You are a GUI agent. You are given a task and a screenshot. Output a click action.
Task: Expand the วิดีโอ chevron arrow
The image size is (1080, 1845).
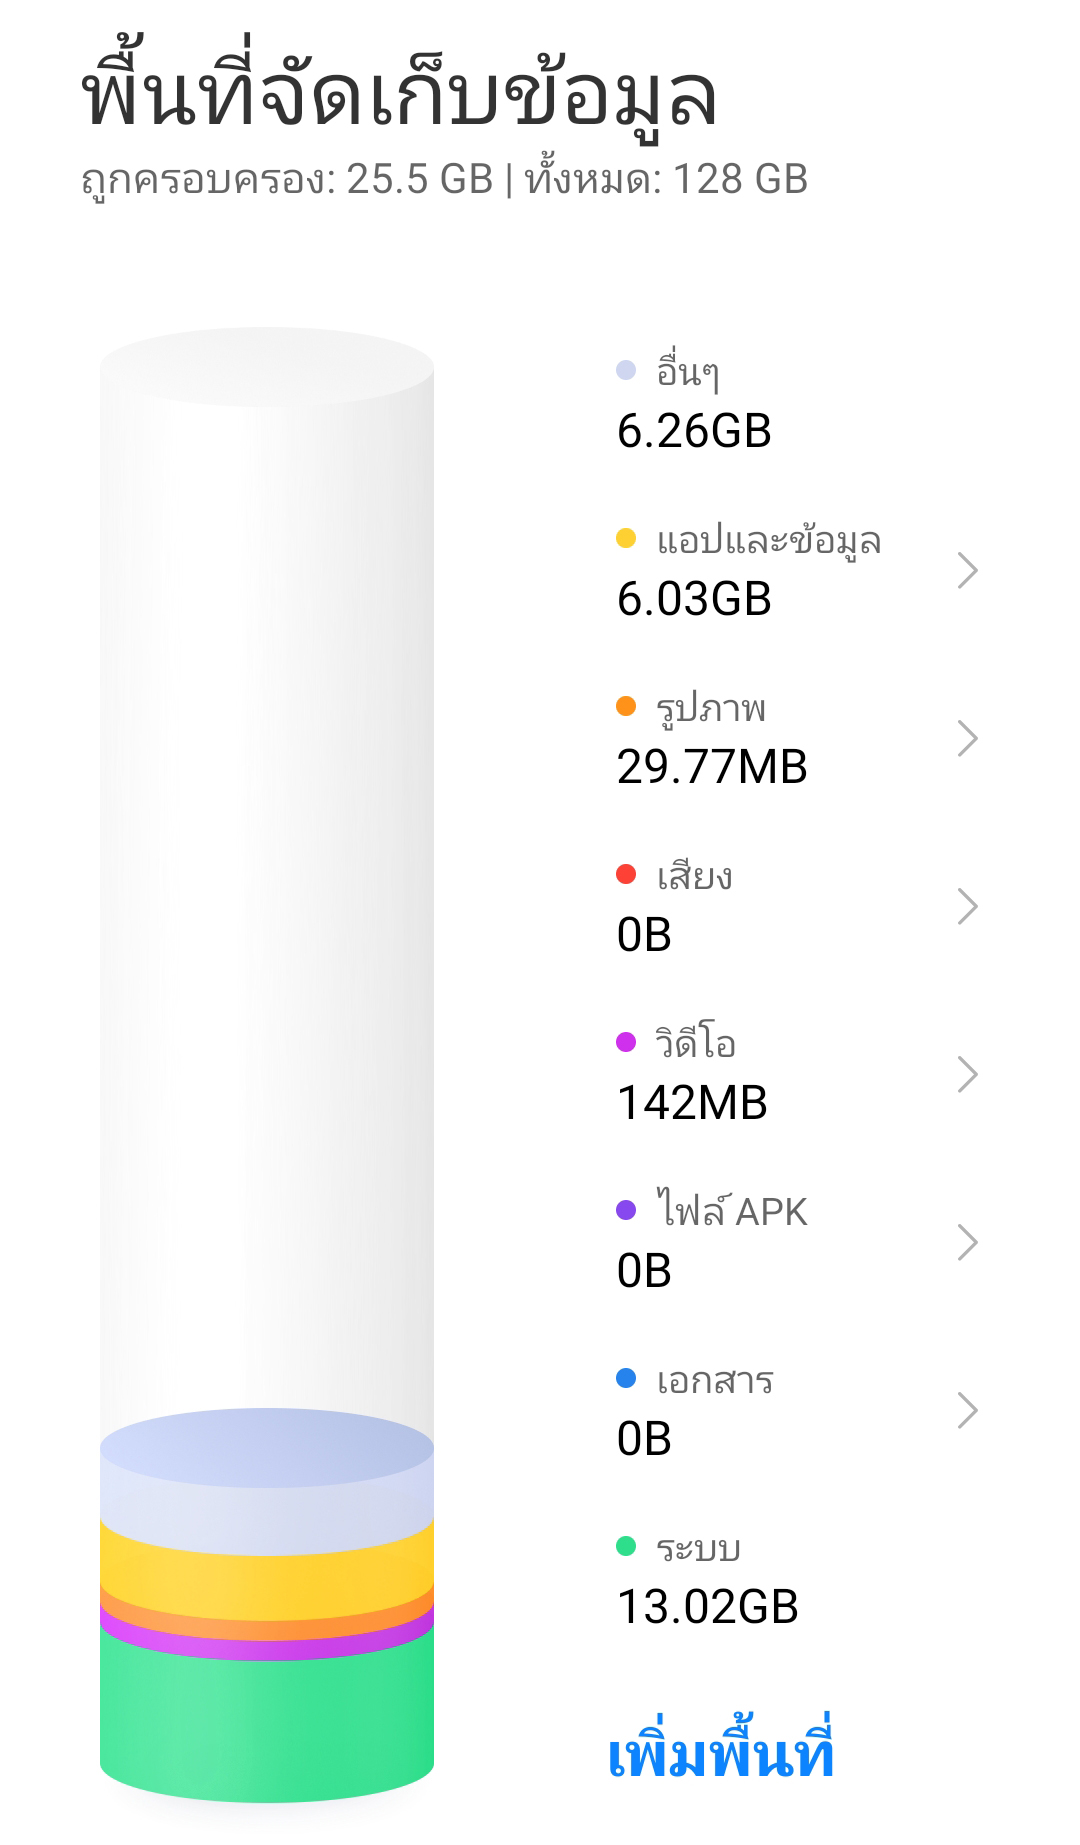[x=967, y=1074]
